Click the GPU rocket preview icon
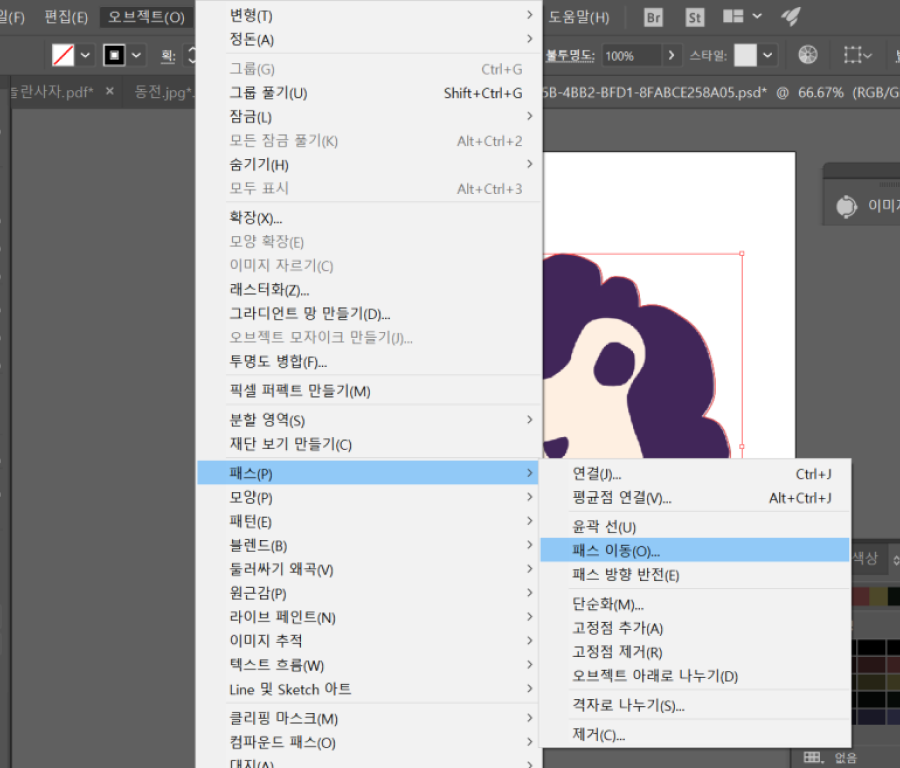This screenshot has width=900, height=768. [x=790, y=17]
